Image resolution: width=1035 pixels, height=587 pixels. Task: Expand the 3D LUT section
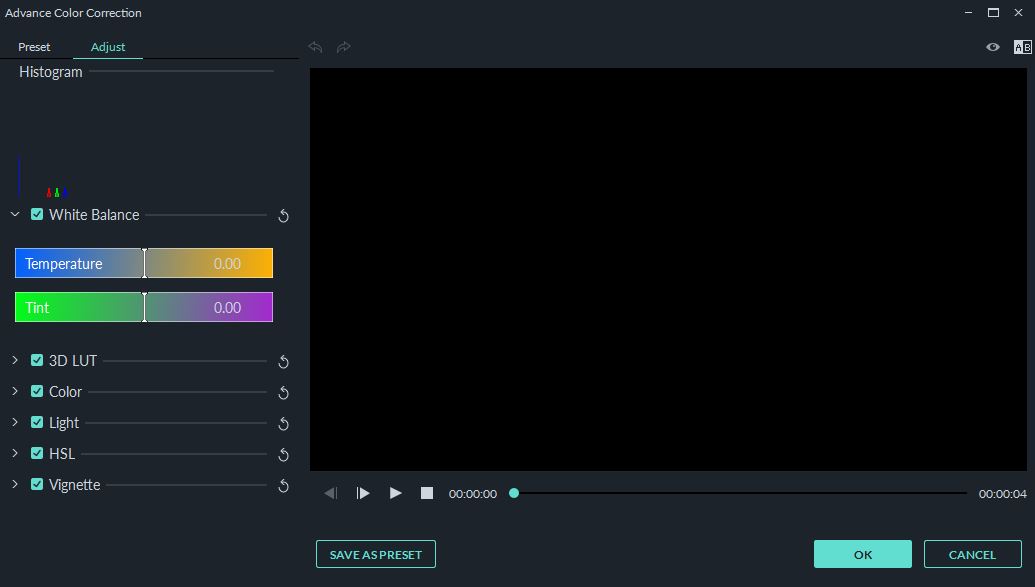click(15, 360)
